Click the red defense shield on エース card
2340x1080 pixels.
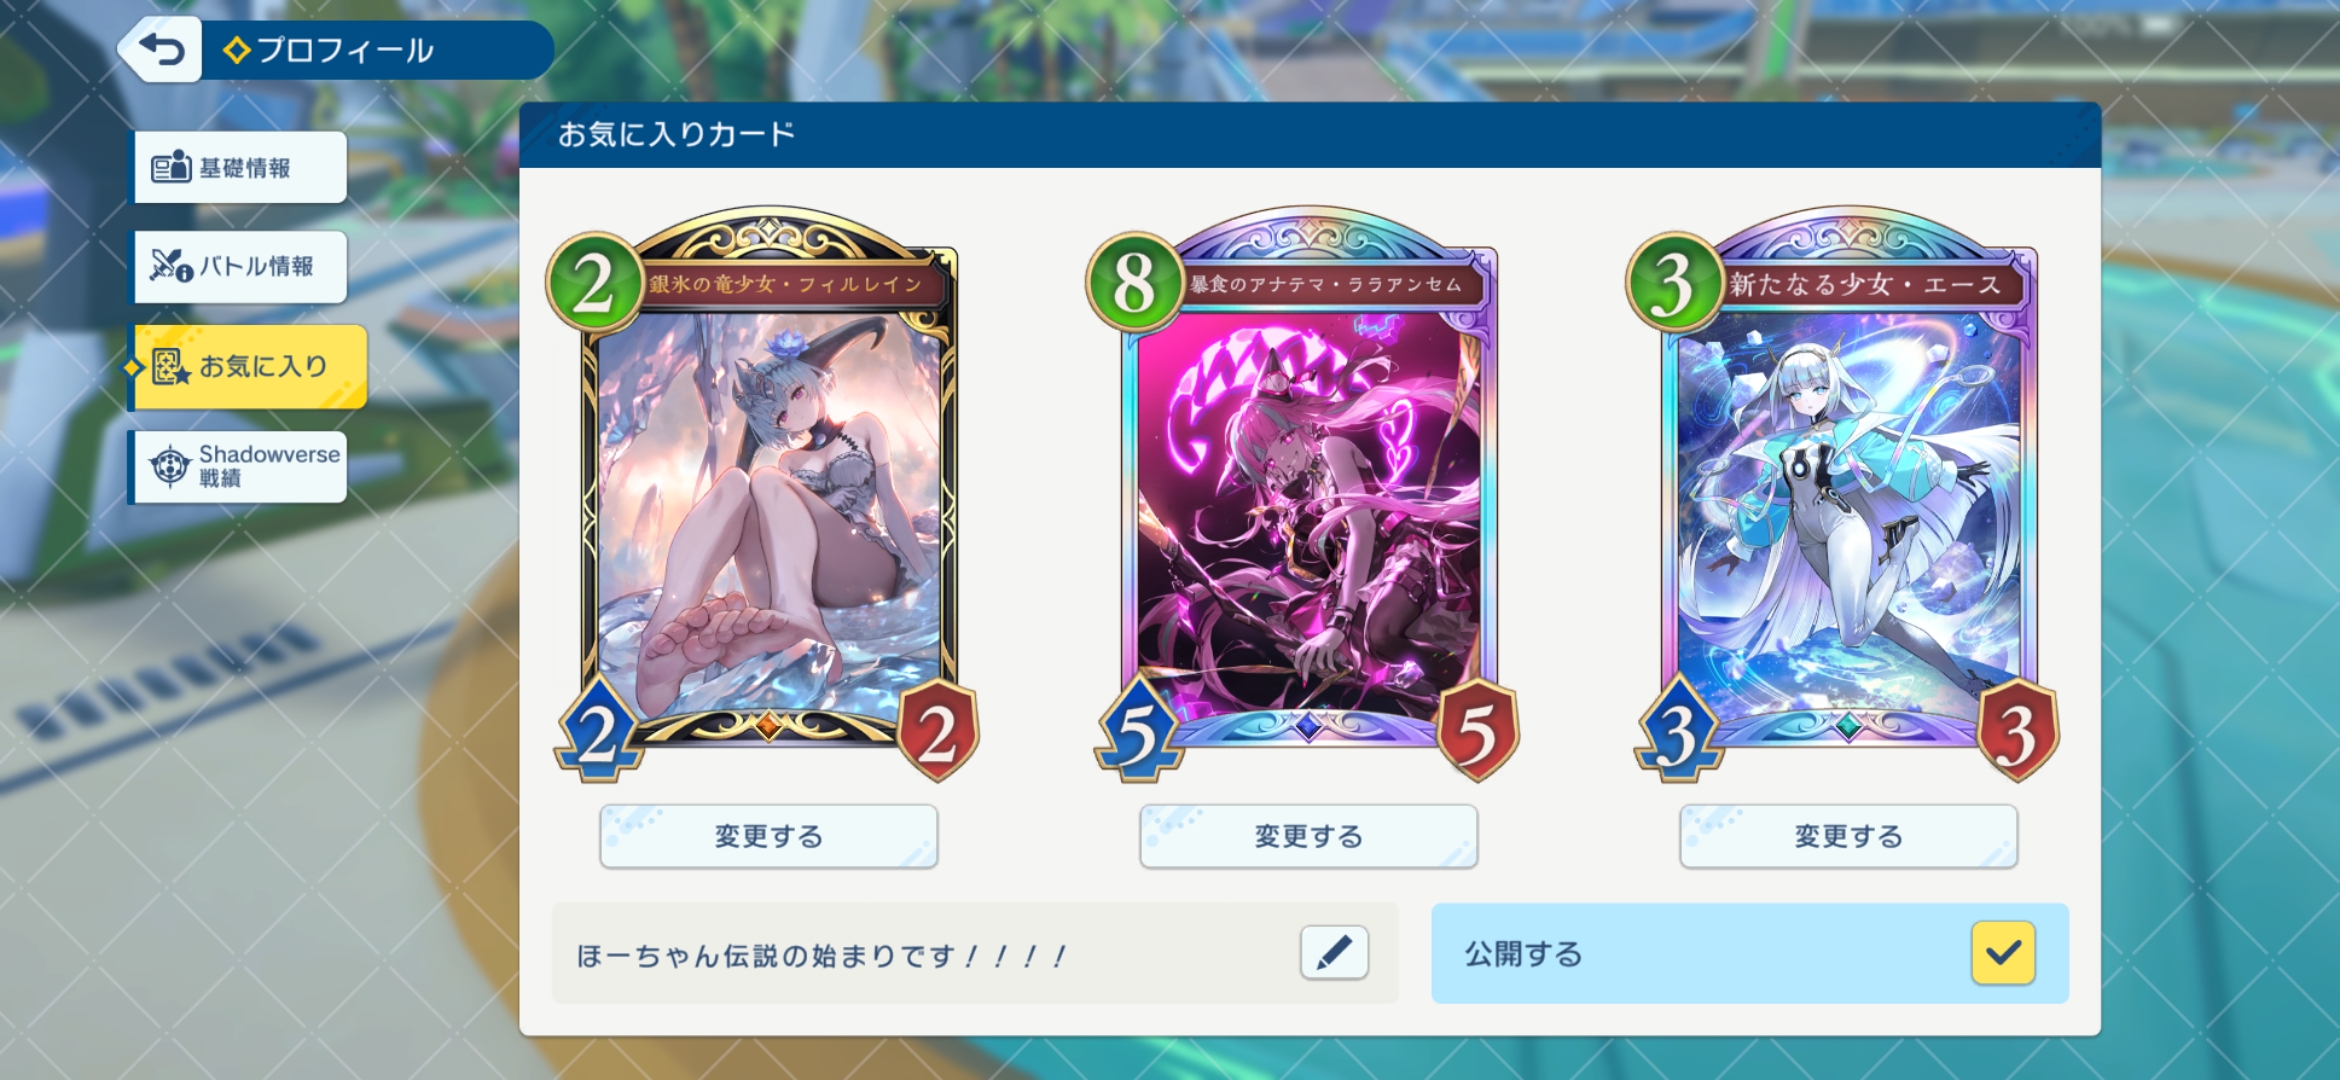(x=2016, y=730)
